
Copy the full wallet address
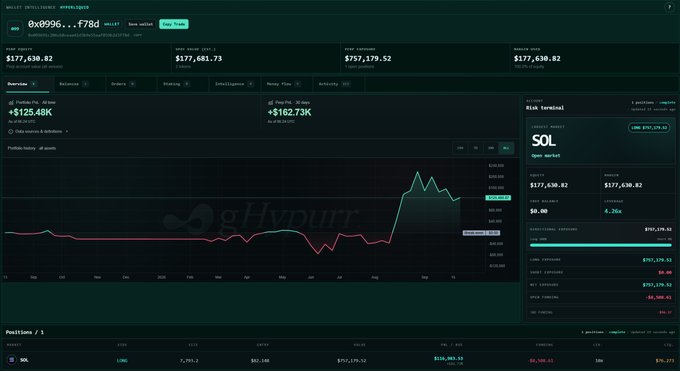[137, 35]
